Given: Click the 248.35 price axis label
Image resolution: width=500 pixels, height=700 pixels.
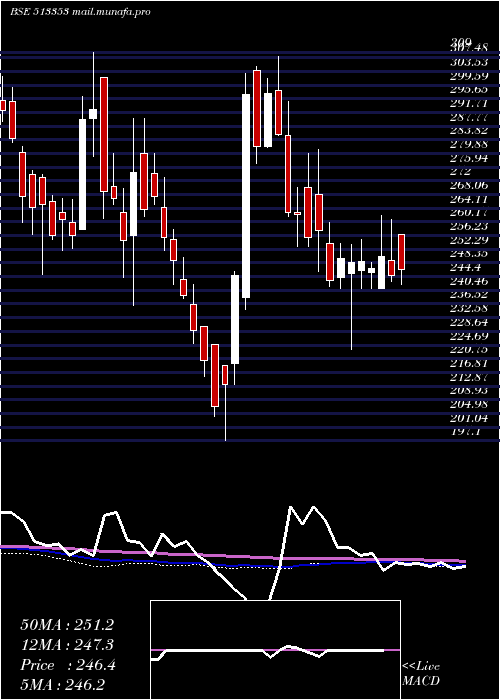Looking at the screenshot, I should point(469,254).
